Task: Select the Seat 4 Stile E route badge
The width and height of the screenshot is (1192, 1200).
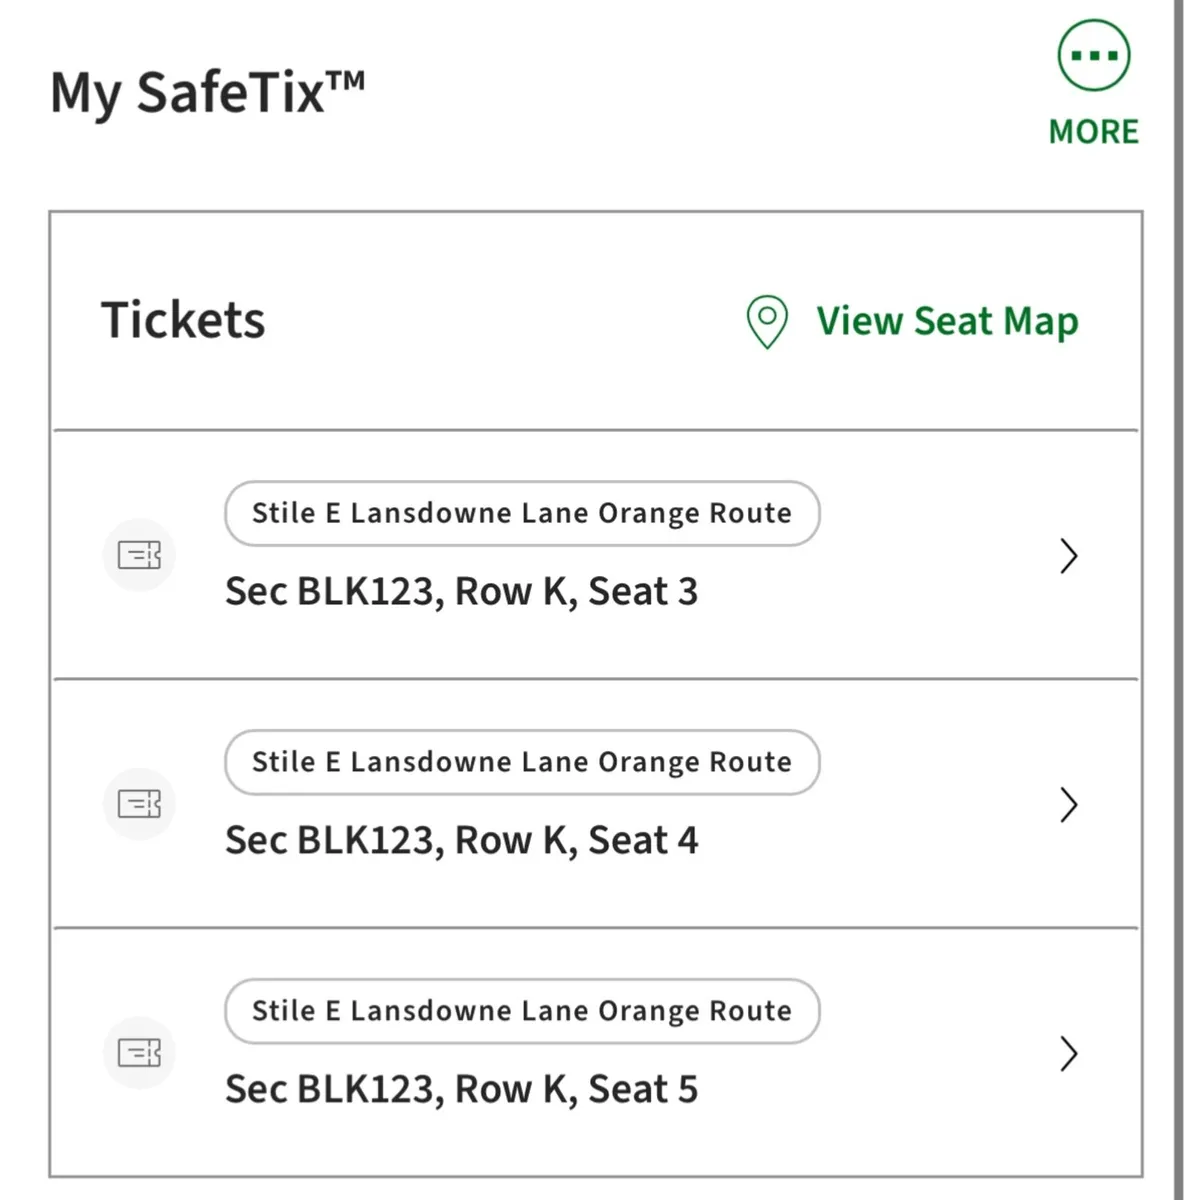Action: 522,763
